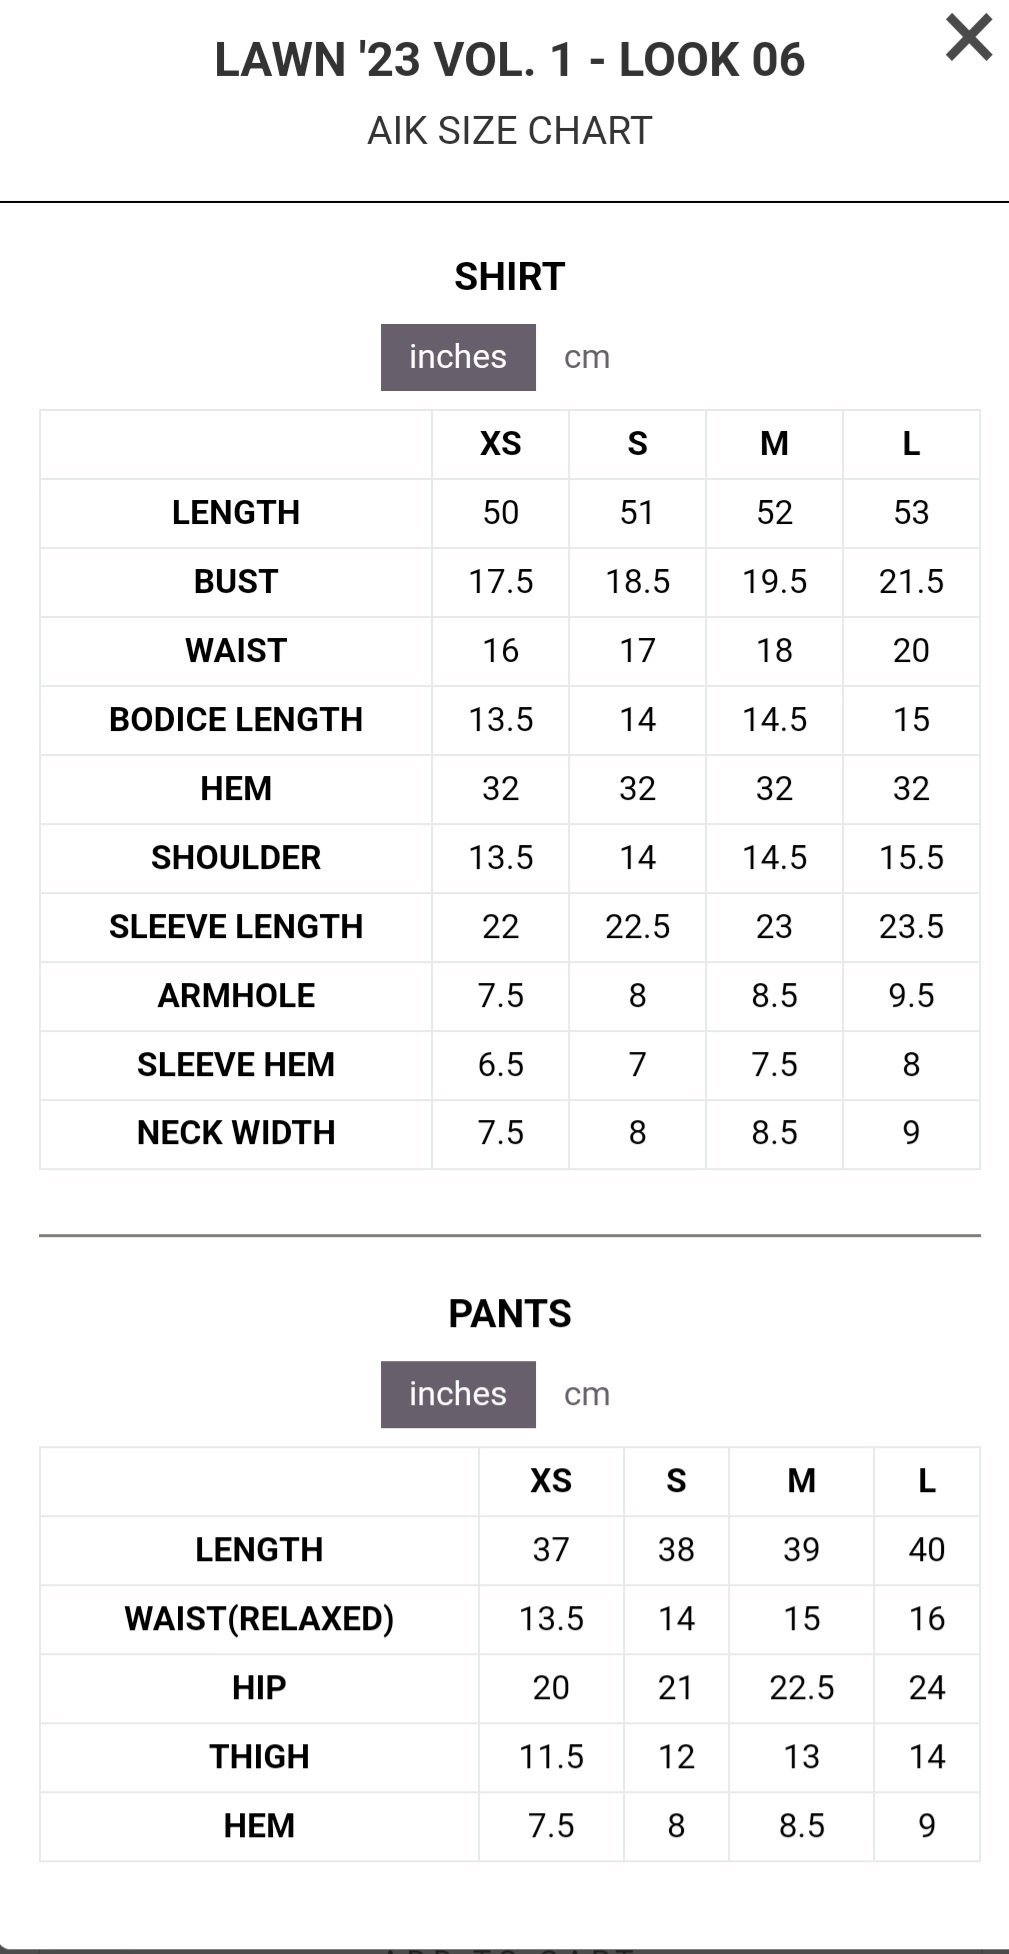Click the pants M column header
This screenshot has width=1009, height=1954.
click(801, 1481)
